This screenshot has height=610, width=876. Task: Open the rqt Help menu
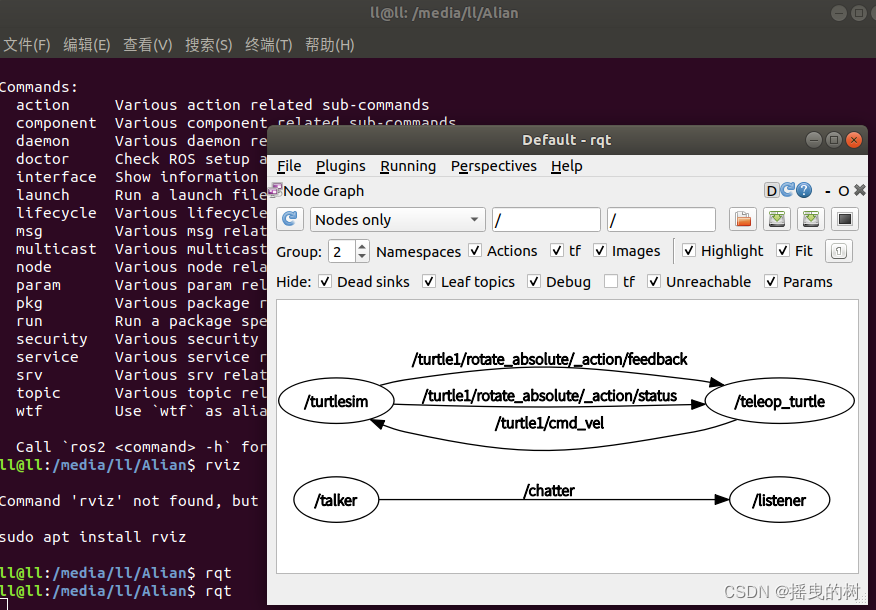(566, 166)
